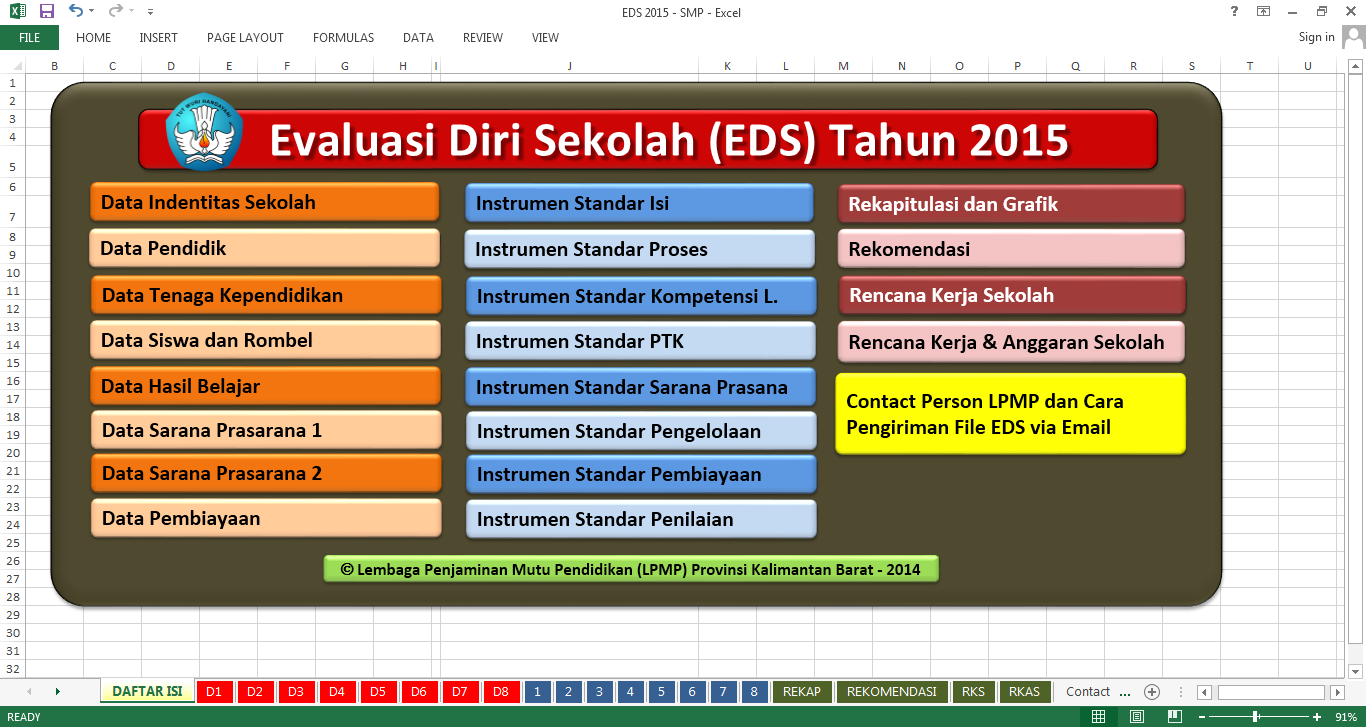The height and width of the screenshot is (727, 1366).
Task: Open the VIEW ribbon tab
Action: click(x=545, y=38)
